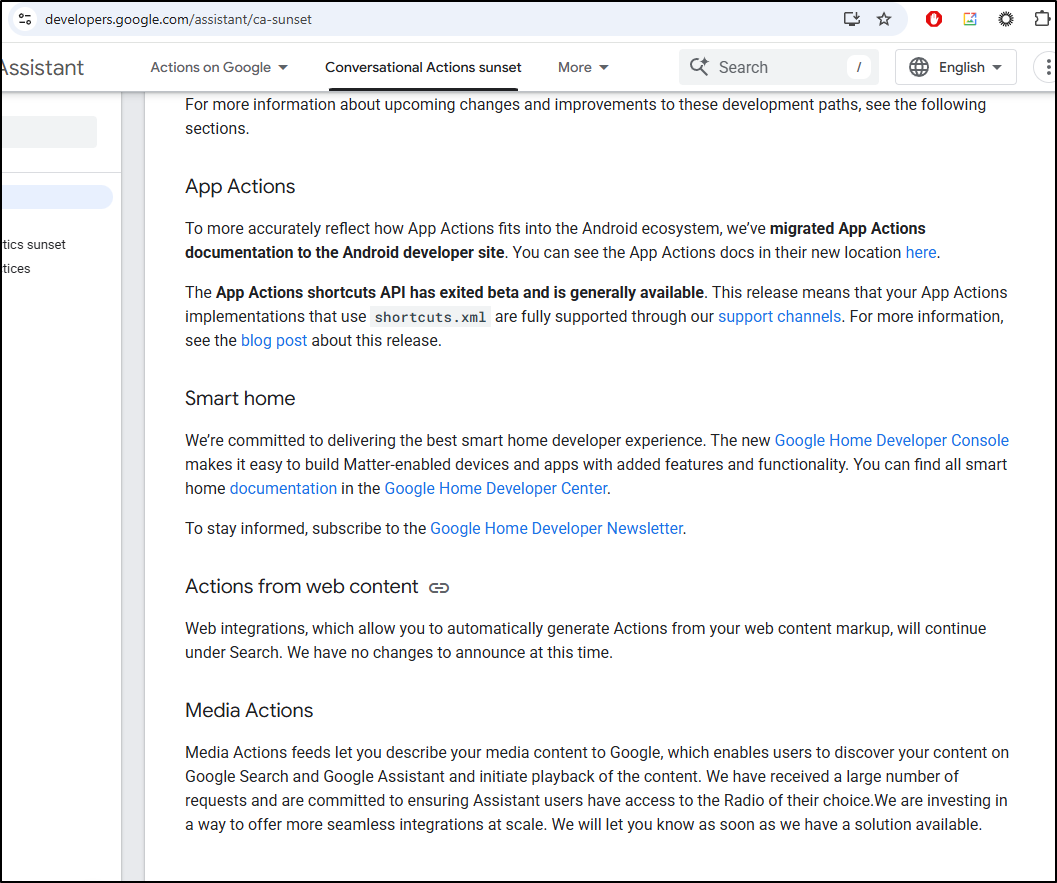The width and height of the screenshot is (1057, 883).
Task: Click the 'tics sunset' sidebar item
Action: (x=34, y=244)
